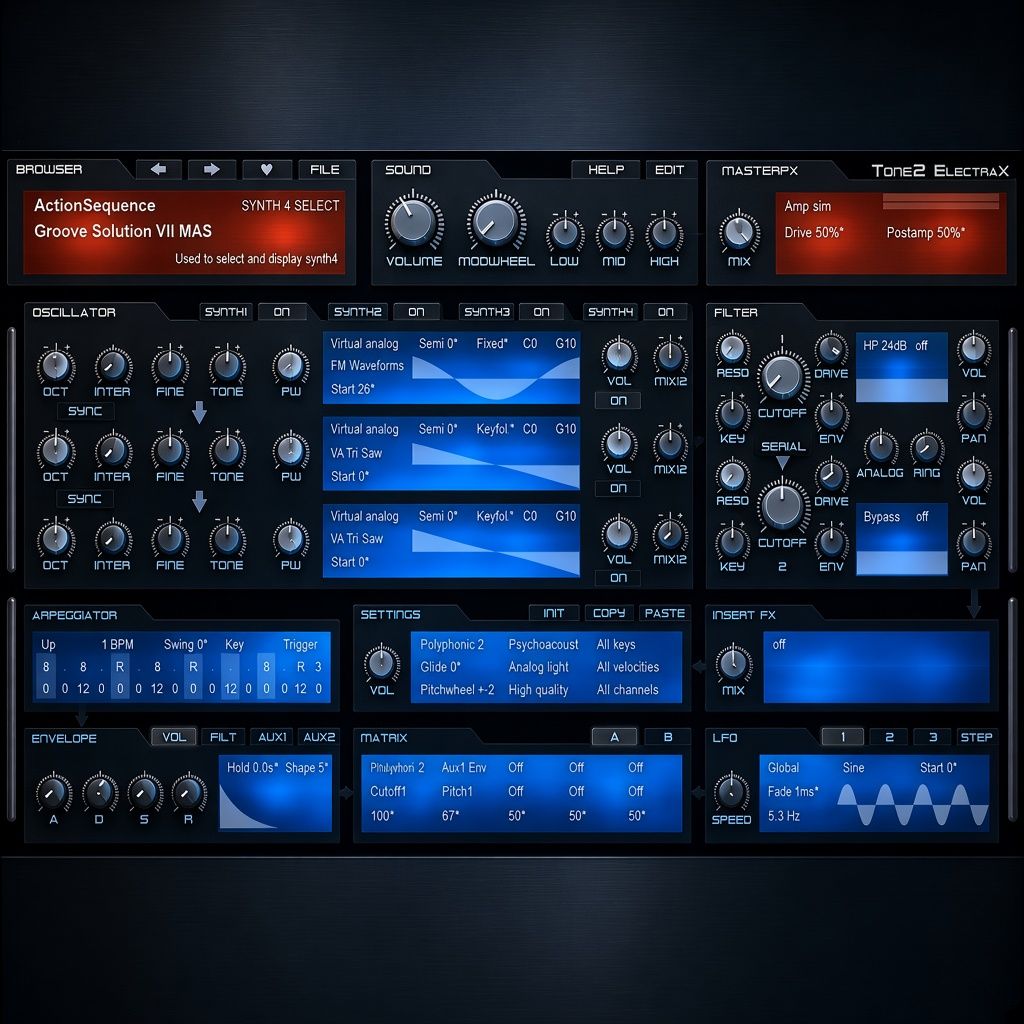Toggle first SYNC button under top oscillator
This screenshot has height=1024, width=1024.
pyautogui.click(x=85, y=411)
